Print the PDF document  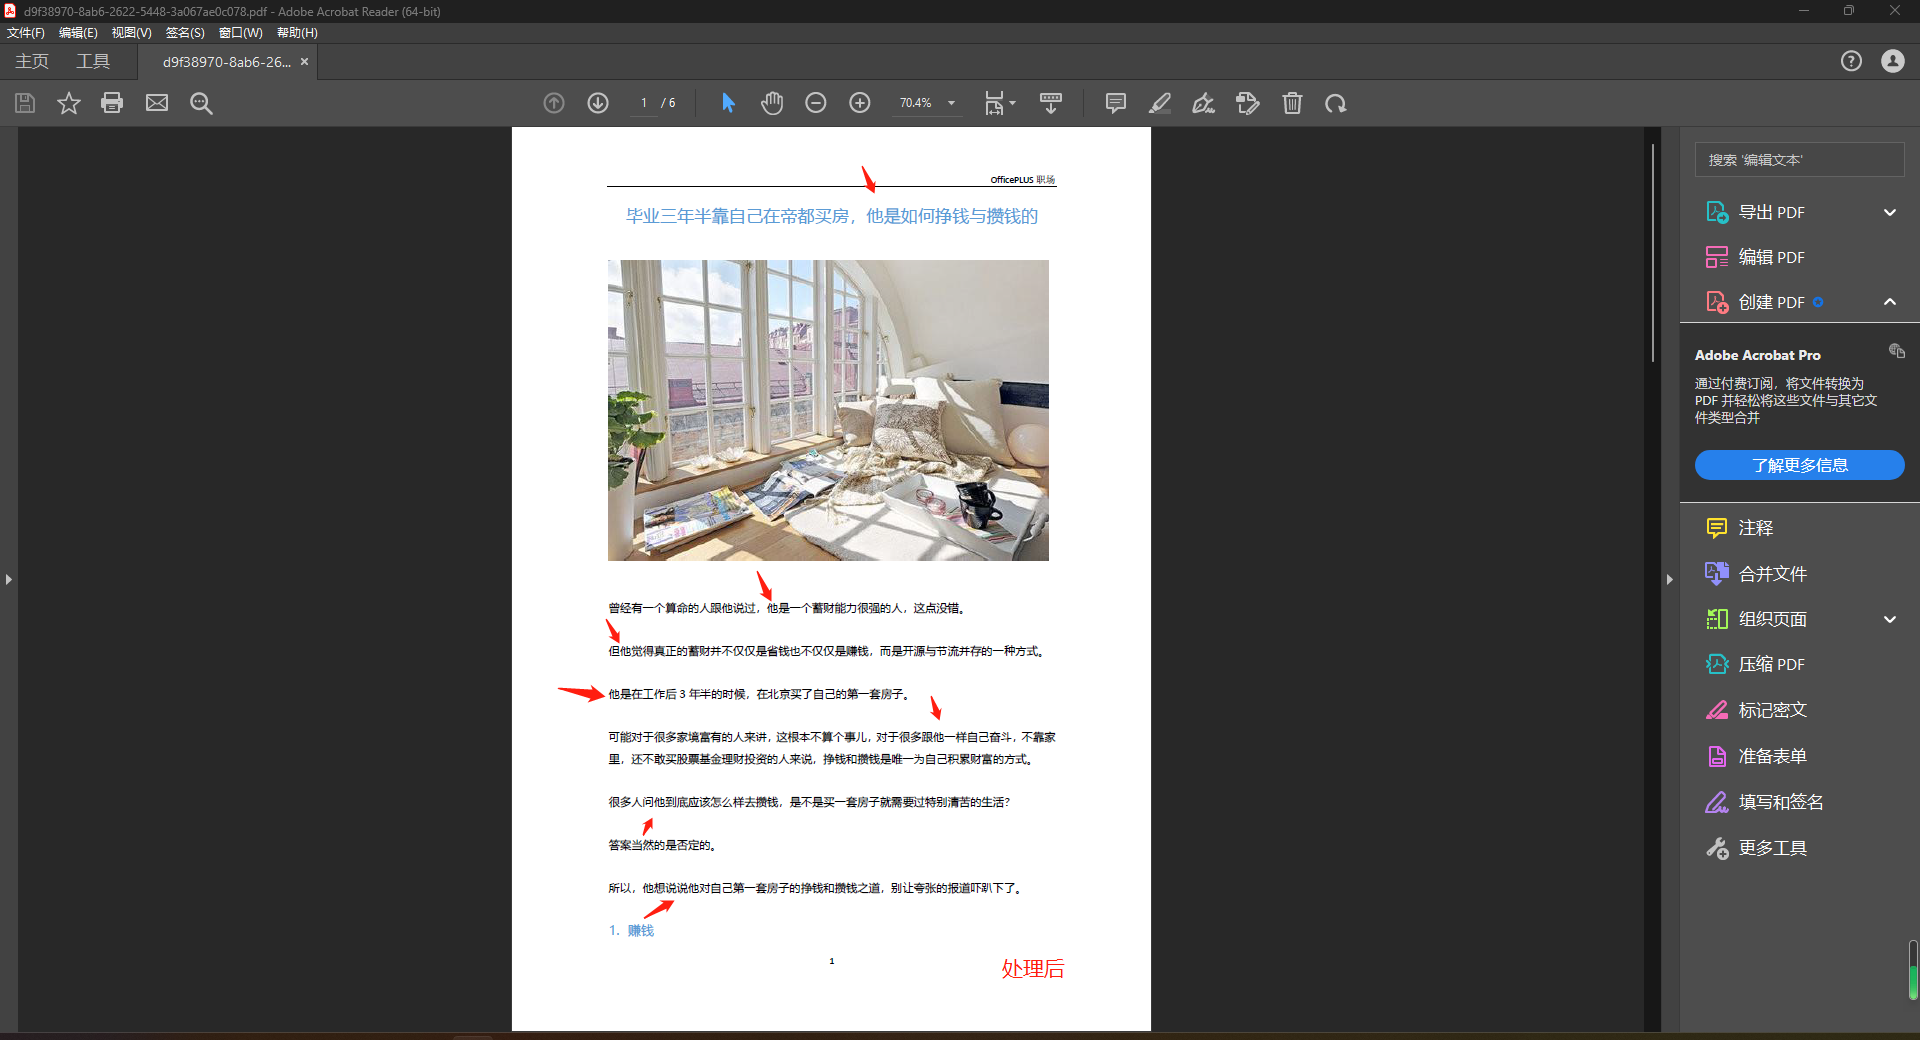pyautogui.click(x=111, y=103)
